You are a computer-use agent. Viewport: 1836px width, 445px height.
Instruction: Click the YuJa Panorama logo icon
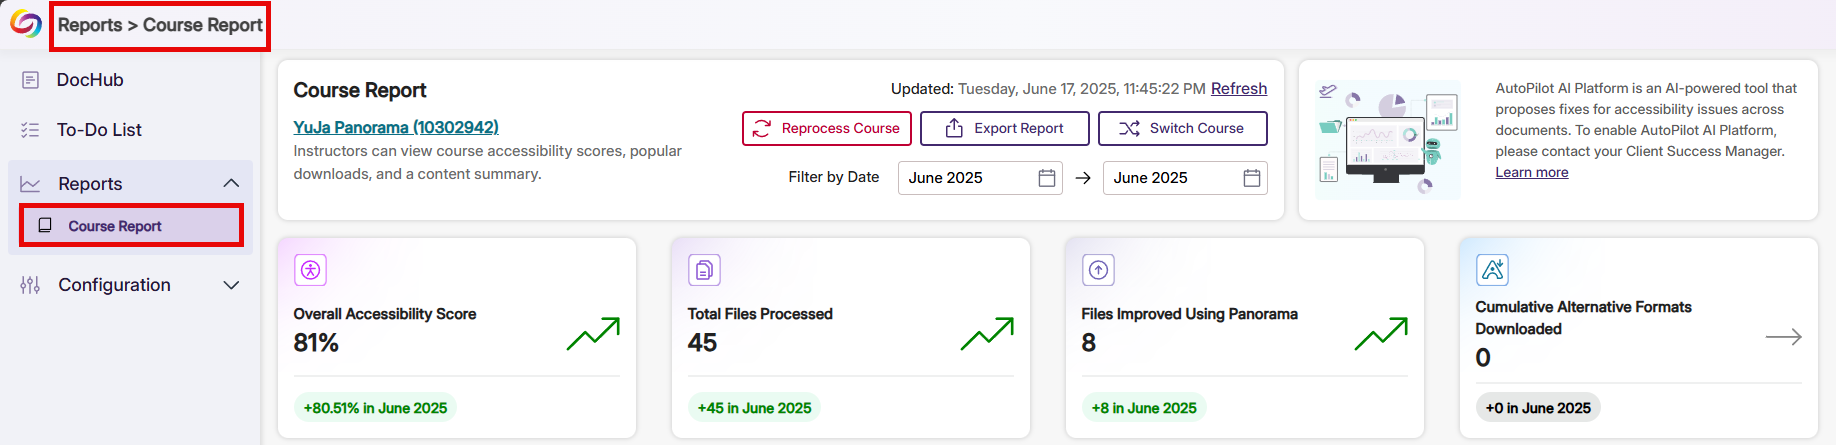pos(25,25)
